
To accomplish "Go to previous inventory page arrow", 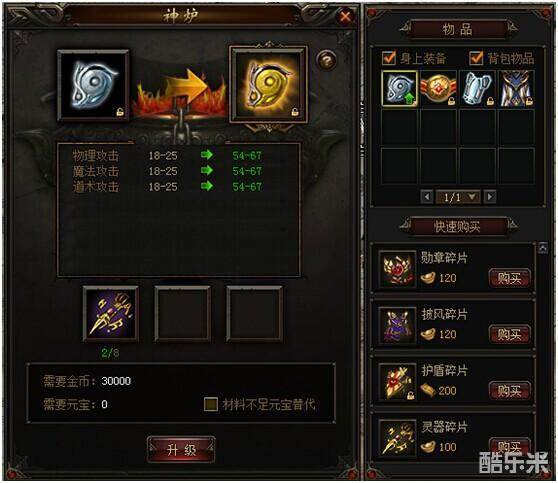I will pyautogui.click(x=427, y=197).
